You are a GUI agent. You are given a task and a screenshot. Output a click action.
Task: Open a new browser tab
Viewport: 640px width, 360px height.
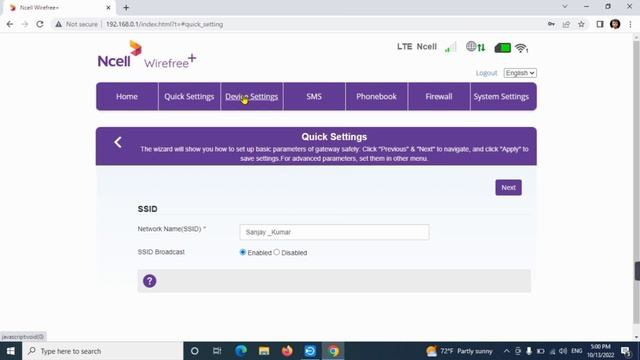[126, 7]
